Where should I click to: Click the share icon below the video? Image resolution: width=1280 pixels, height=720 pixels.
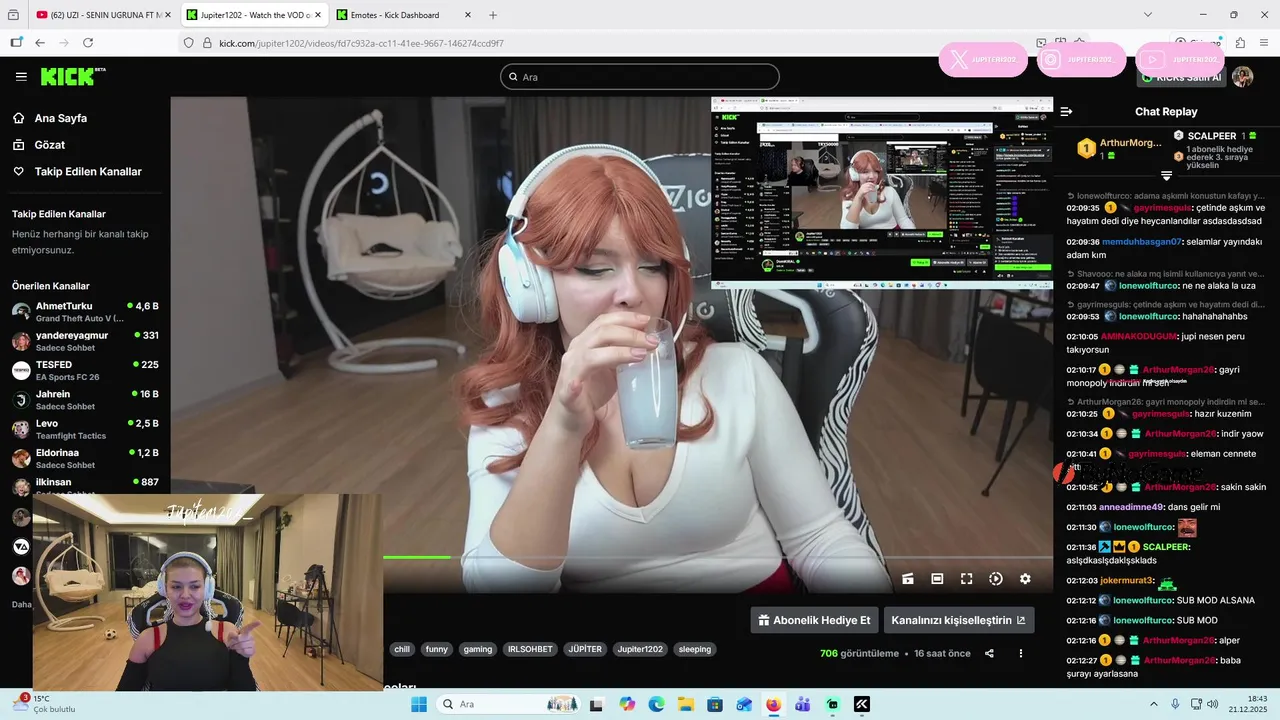(x=989, y=653)
